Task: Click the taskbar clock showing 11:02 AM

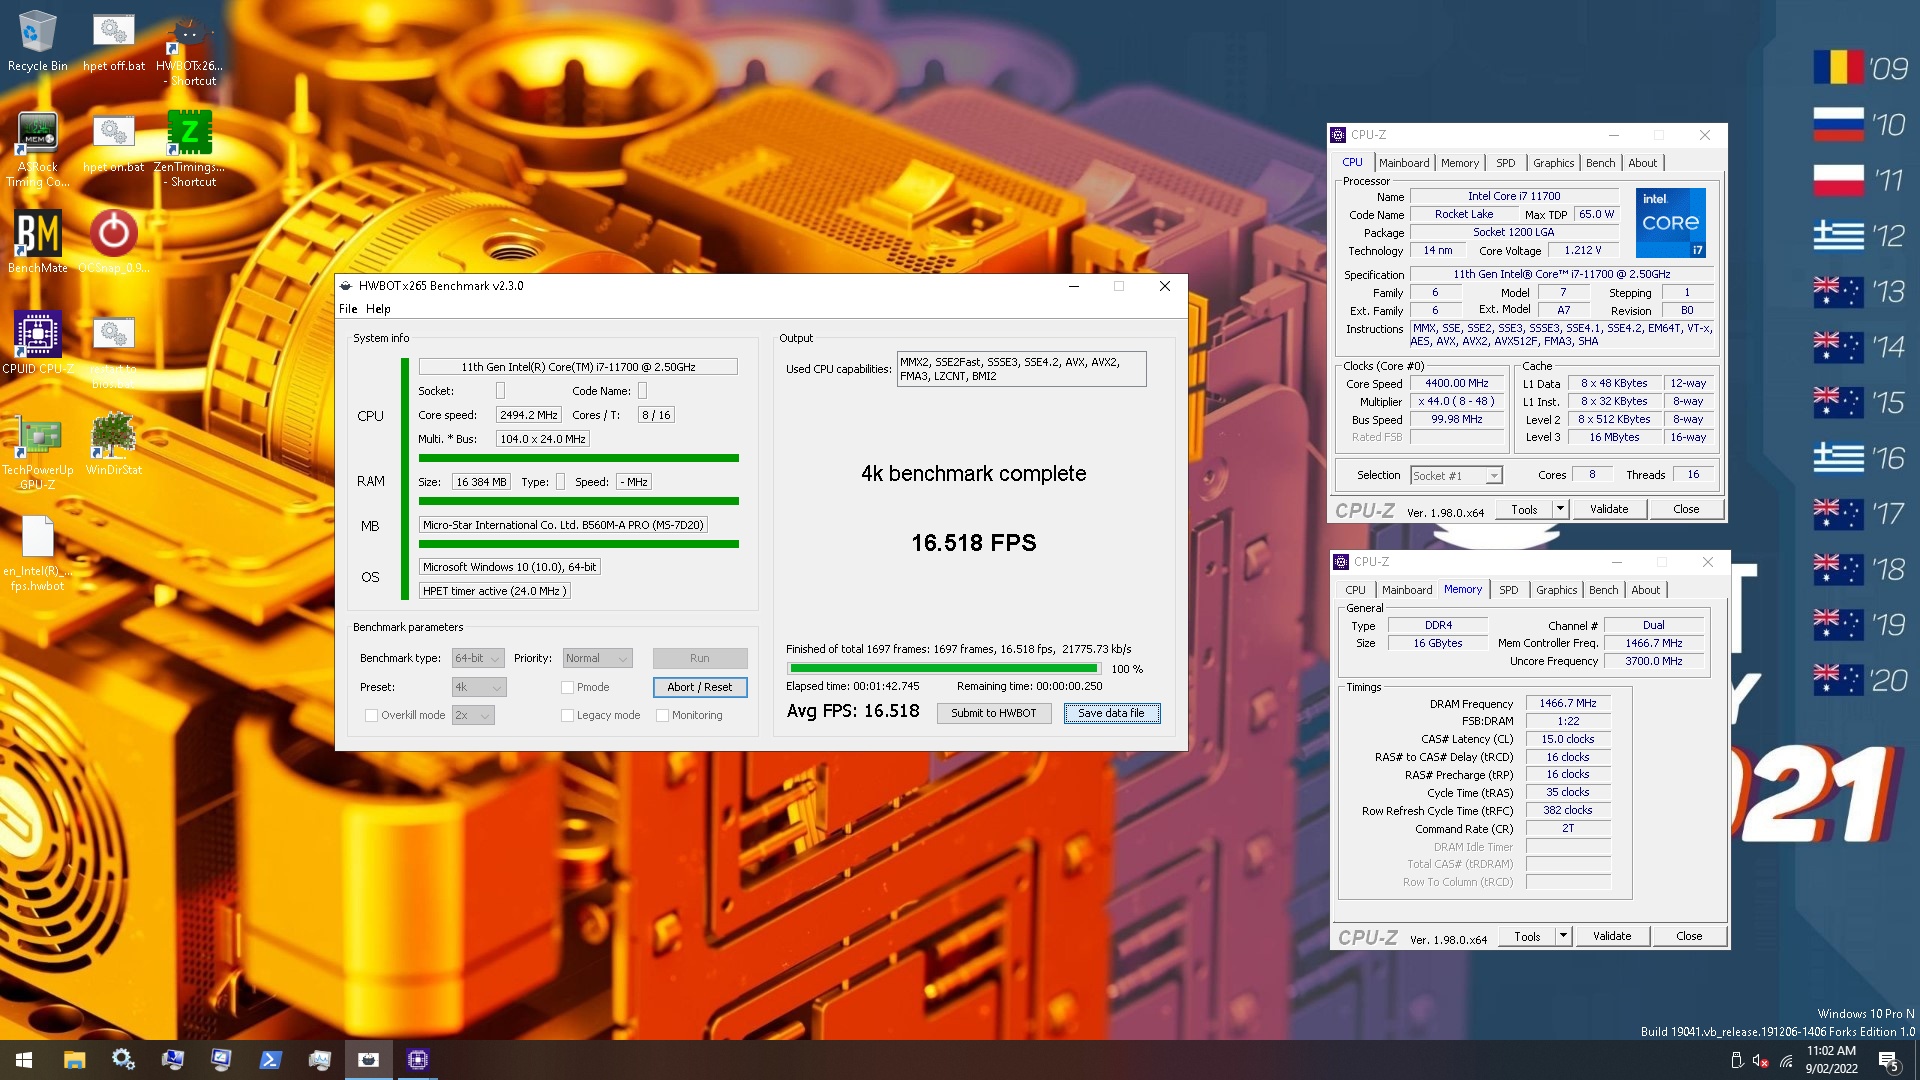Action: coord(1831,1060)
